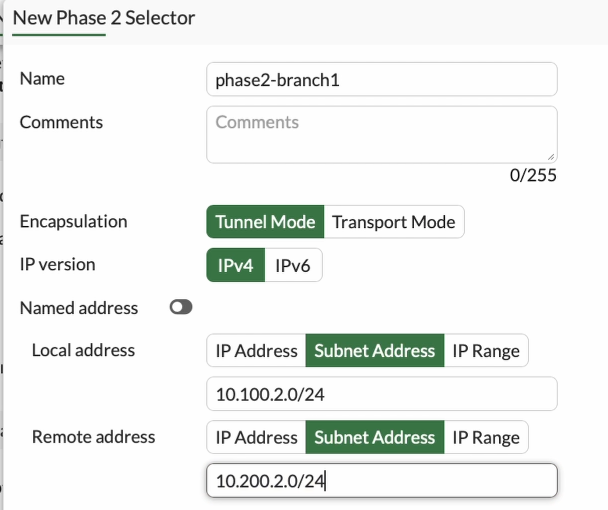Click the Comments box resize handle

click(x=551, y=156)
